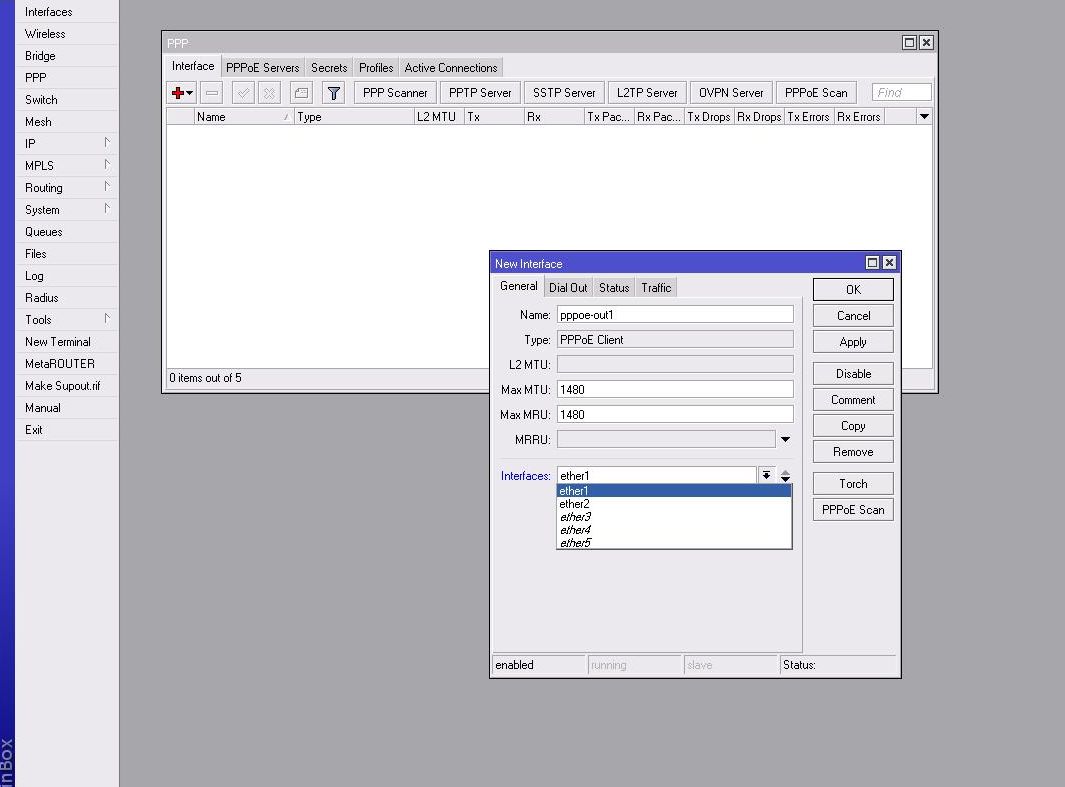Open Bridge in the sidebar menu

click(x=67, y=56)
